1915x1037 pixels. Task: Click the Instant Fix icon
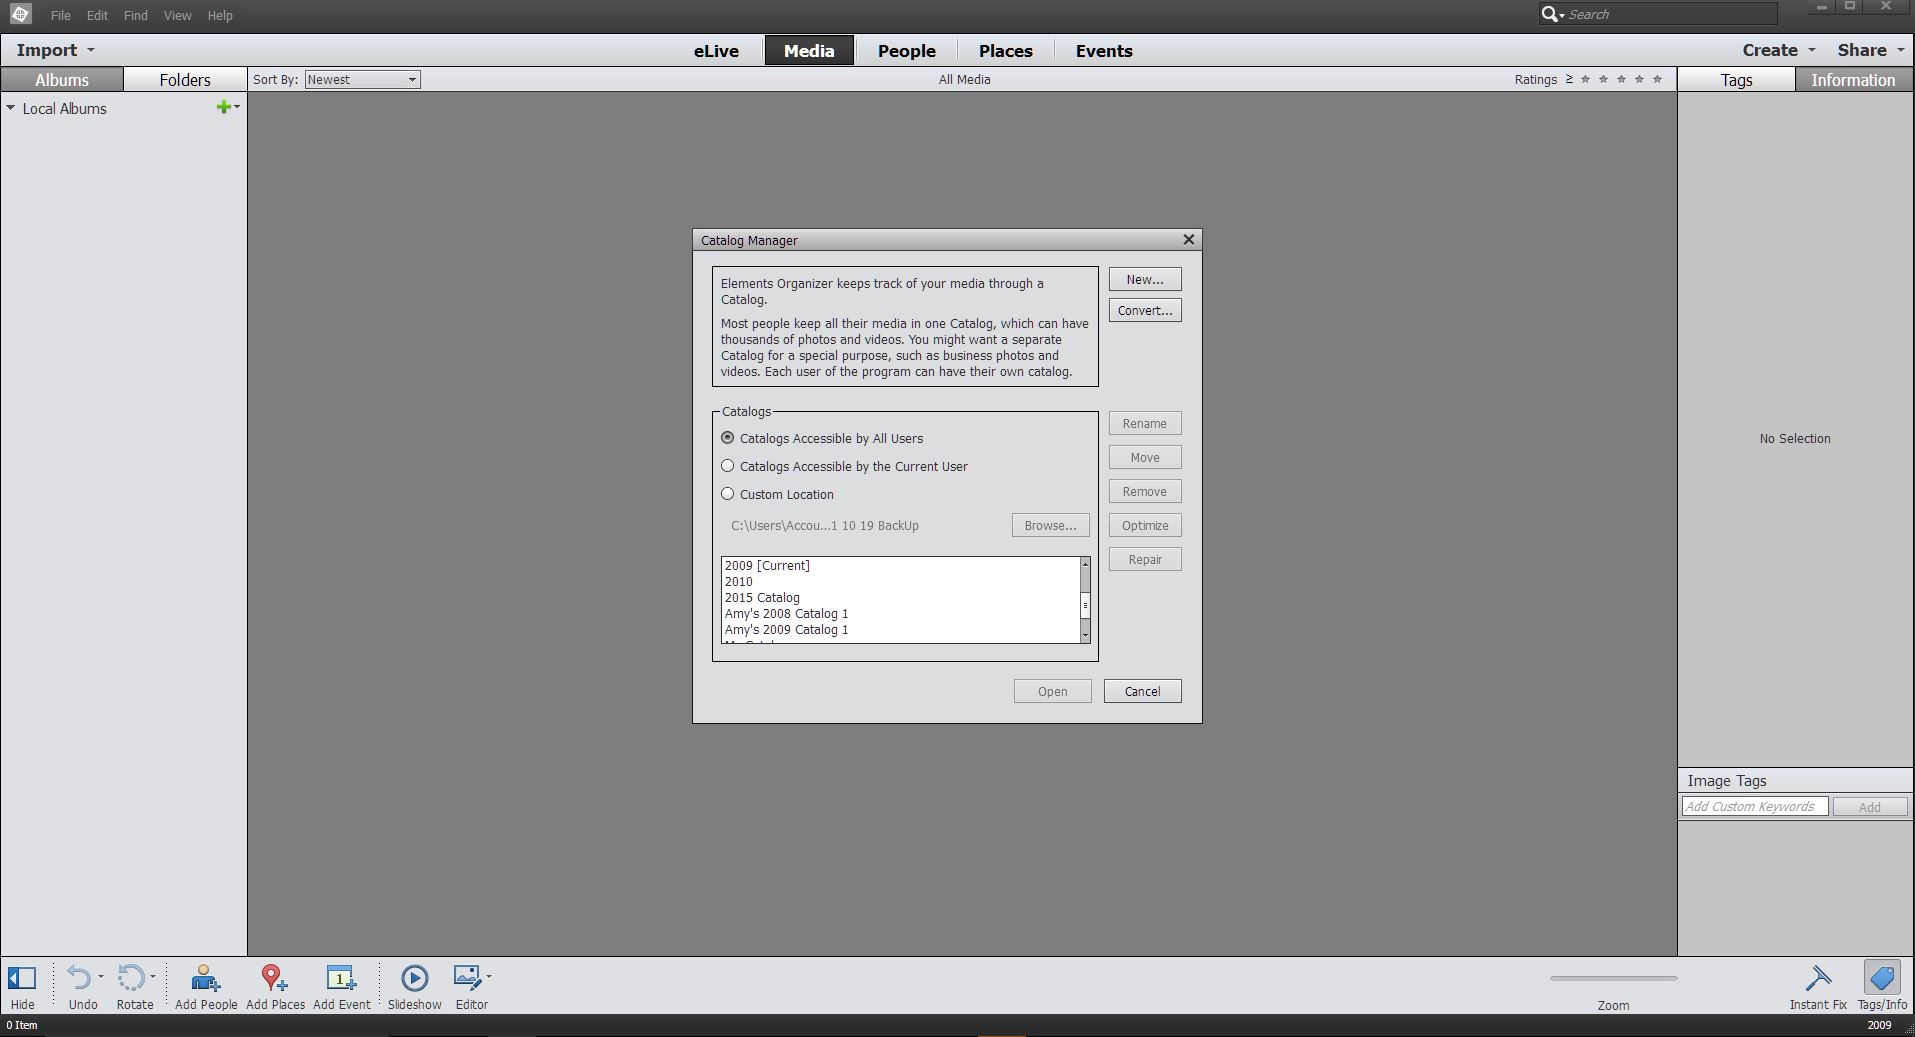click(1818, 978)
